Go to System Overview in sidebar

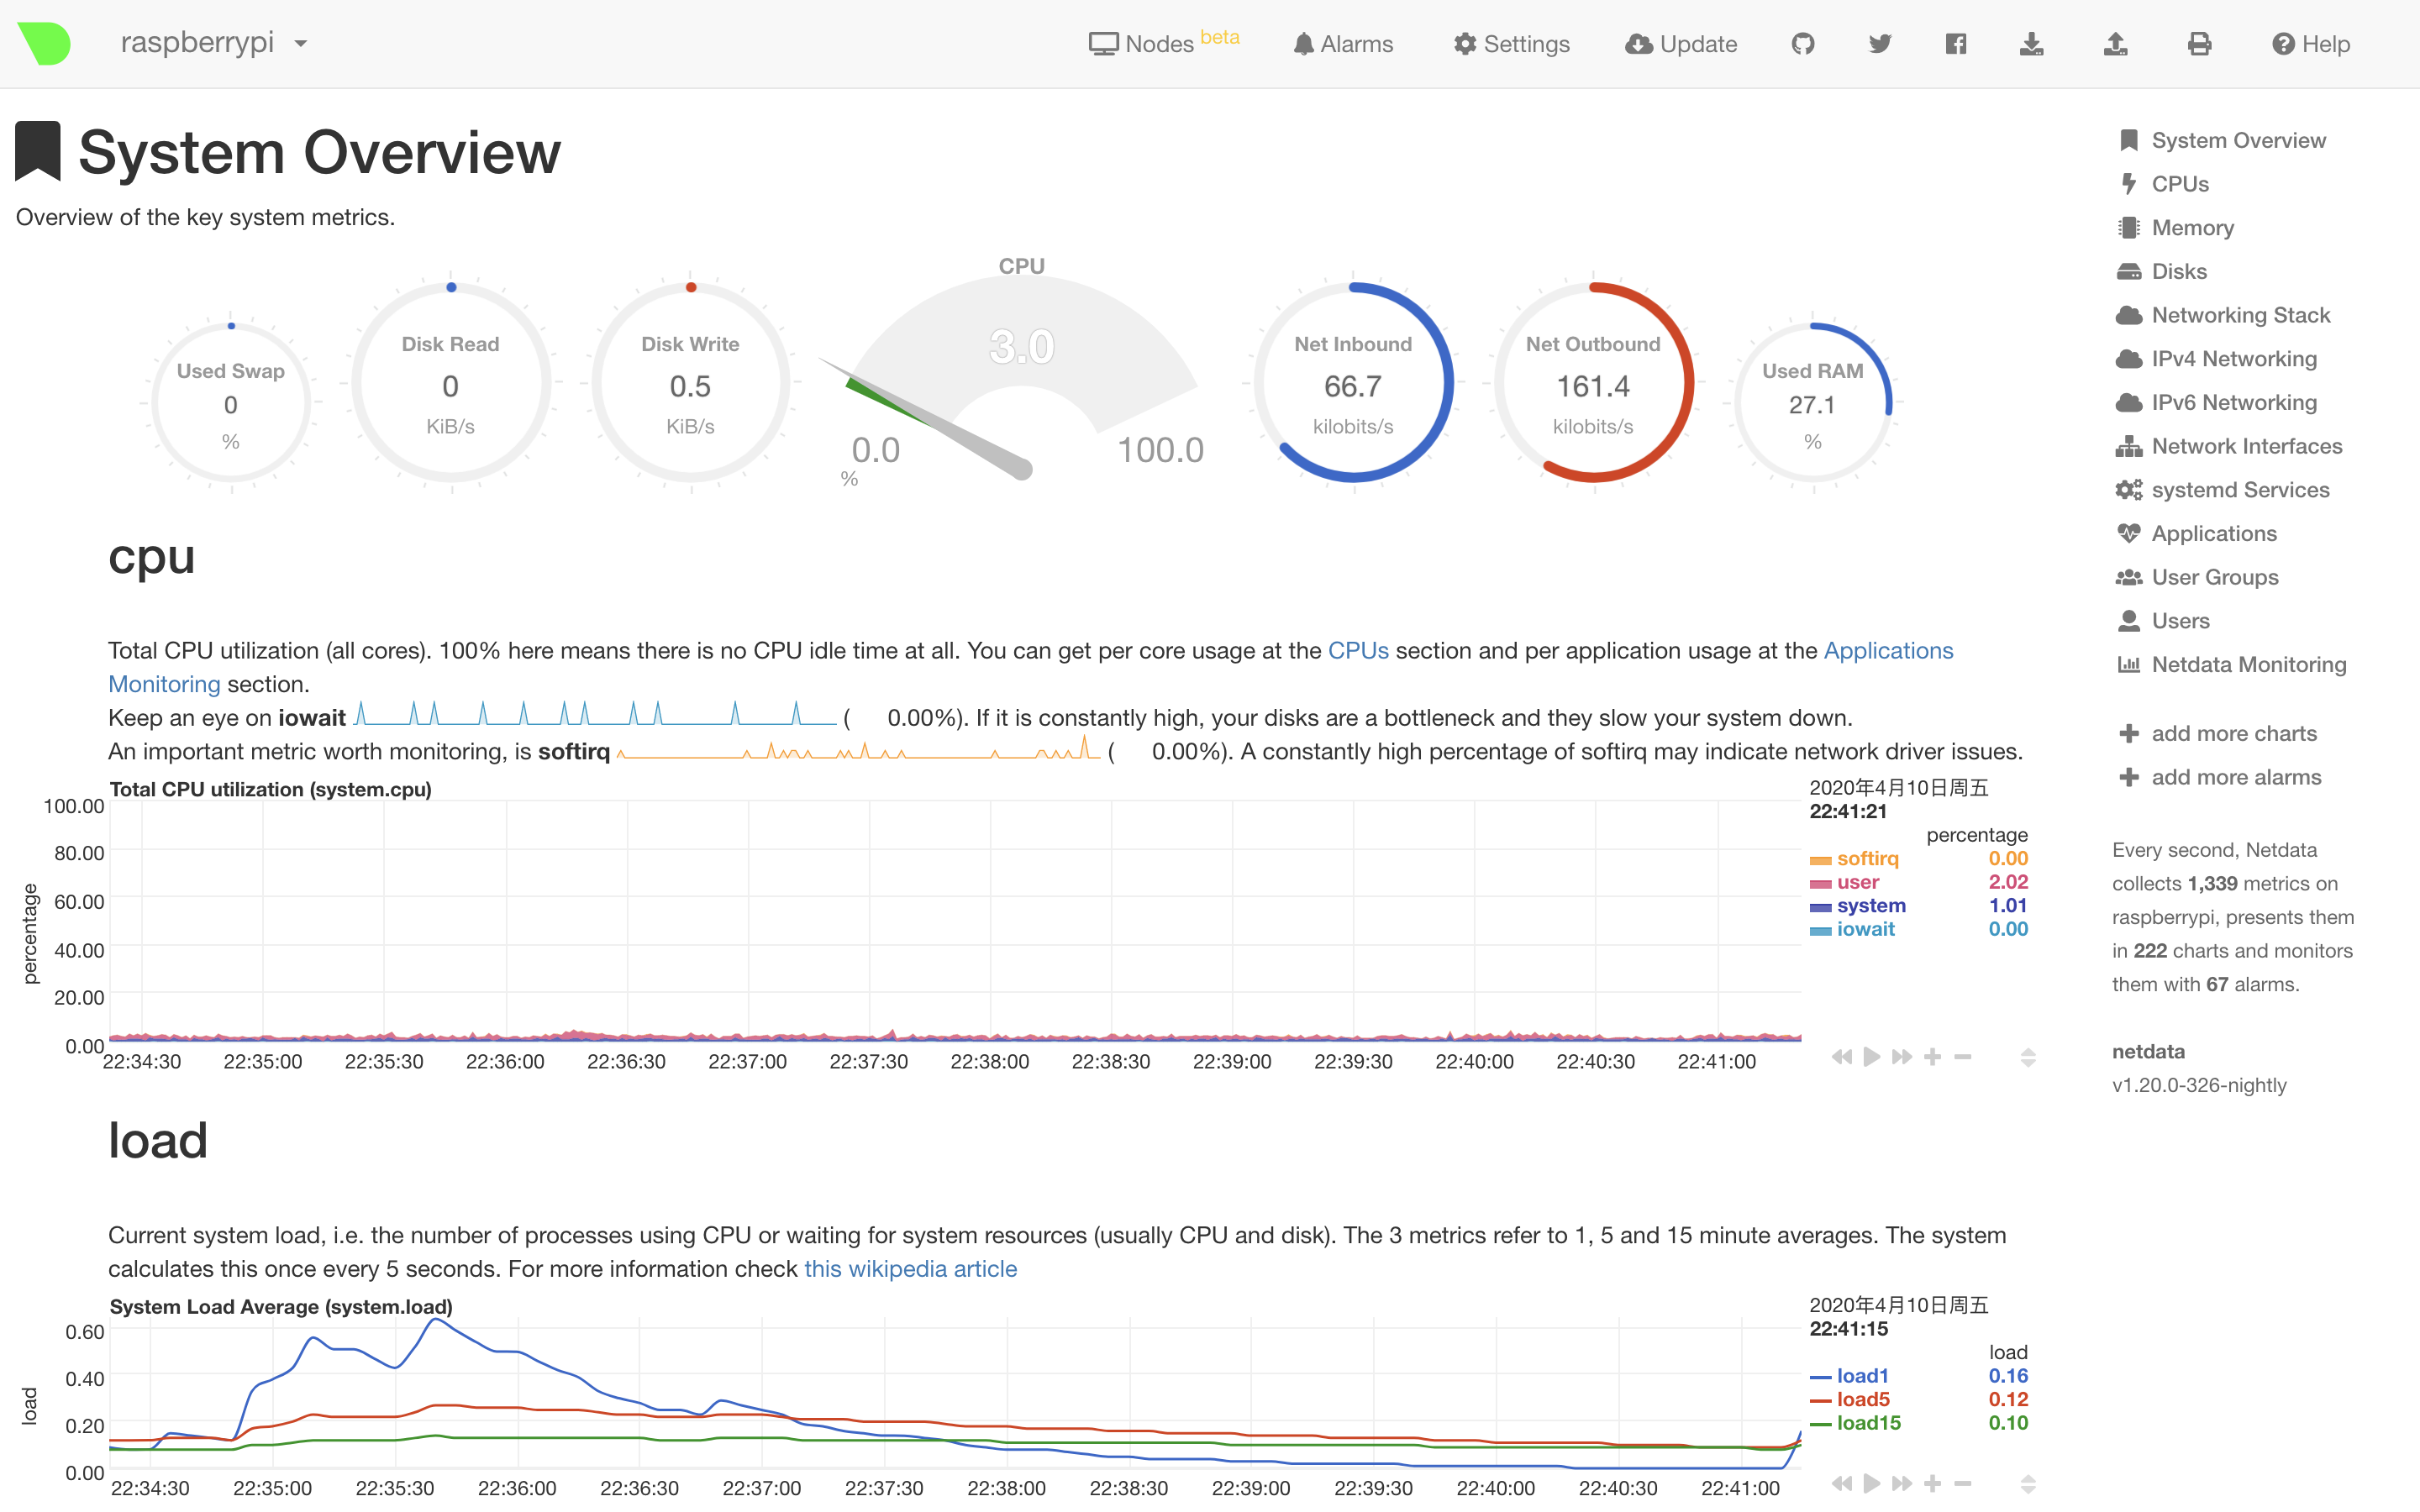point(2221,140)
